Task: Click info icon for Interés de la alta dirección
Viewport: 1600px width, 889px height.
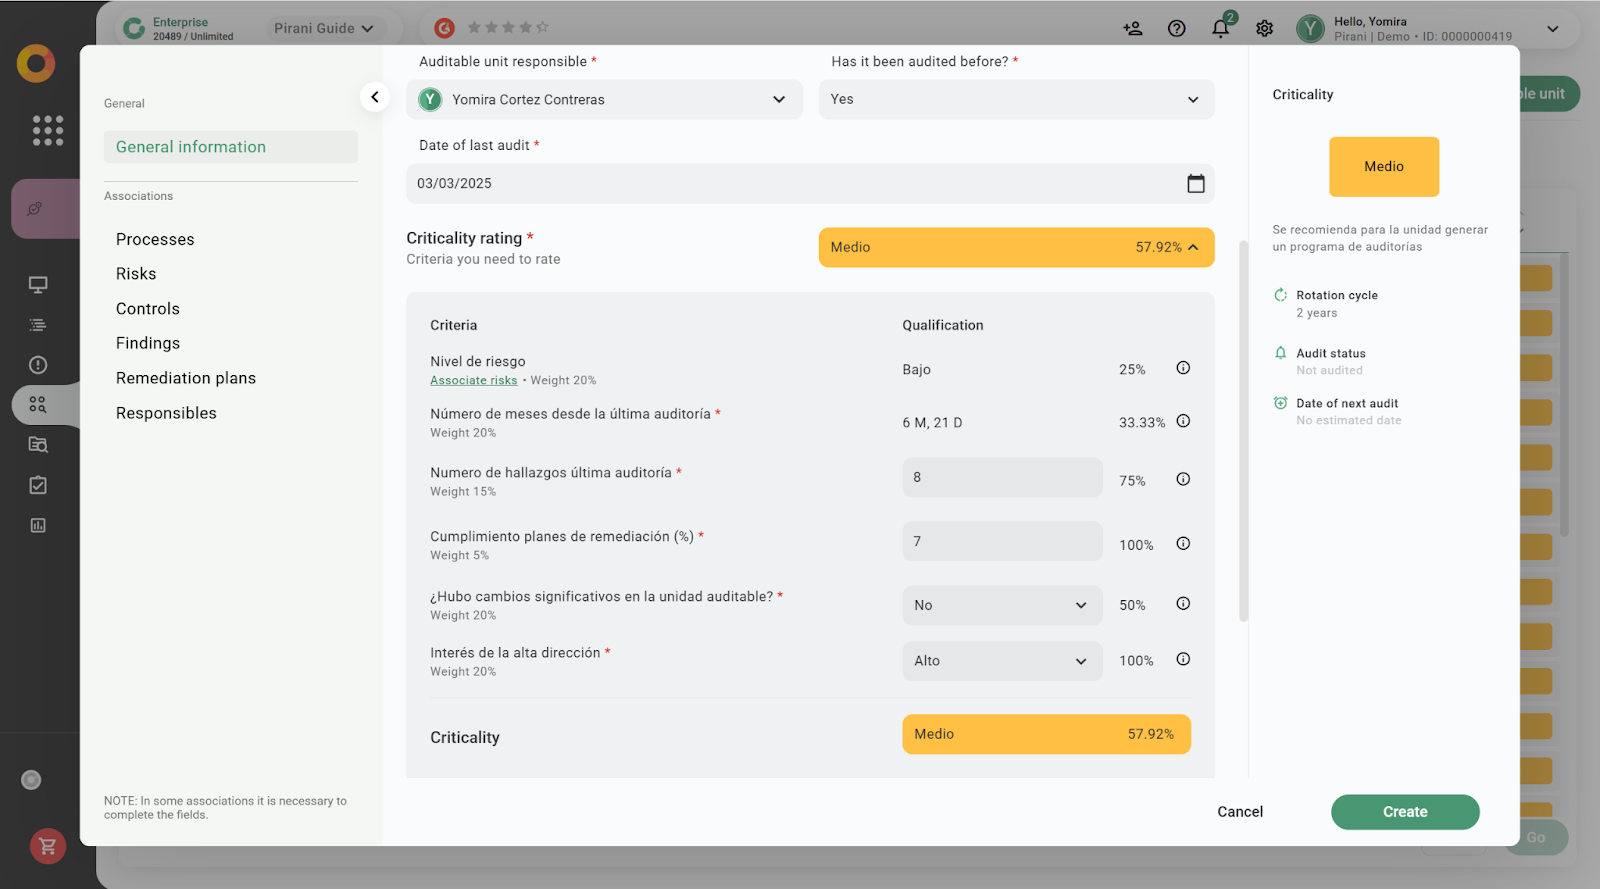Action: [1183, 660]
